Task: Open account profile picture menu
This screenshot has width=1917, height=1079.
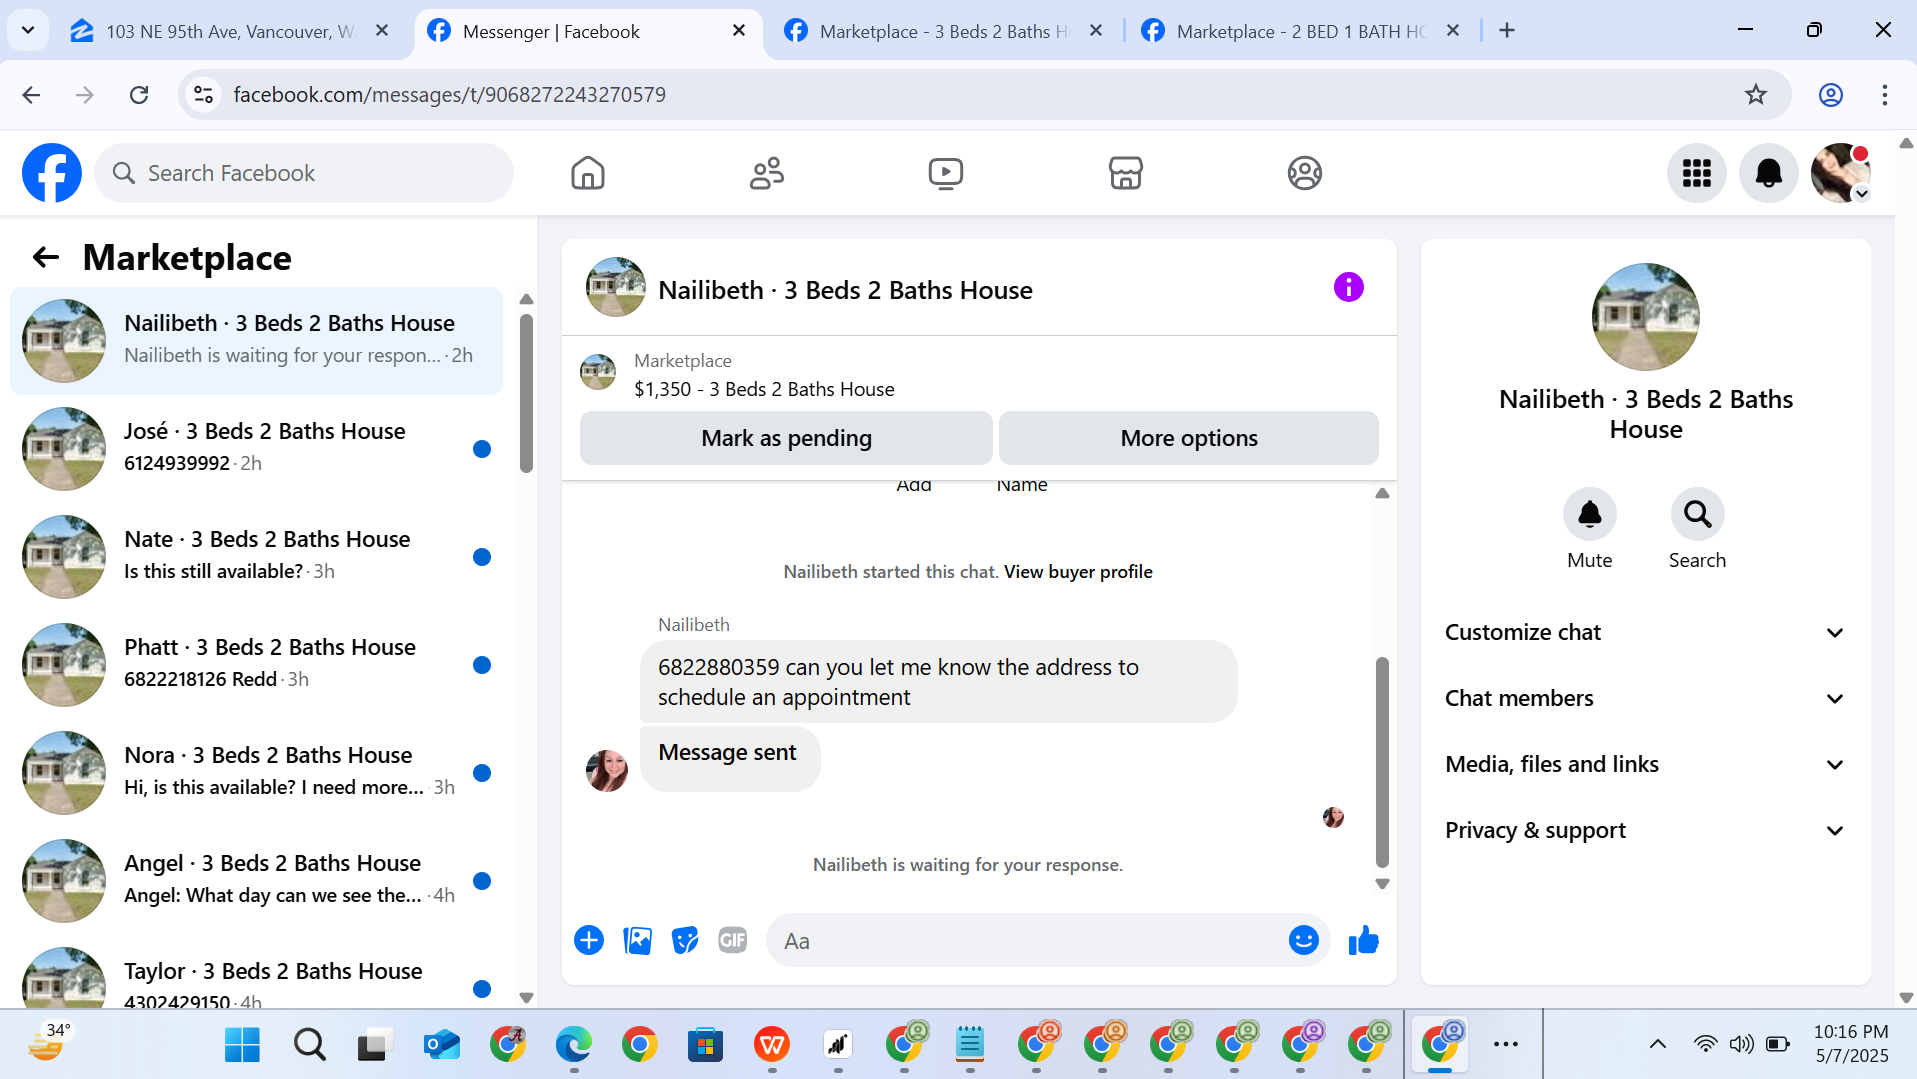Action: [1841, 173]
